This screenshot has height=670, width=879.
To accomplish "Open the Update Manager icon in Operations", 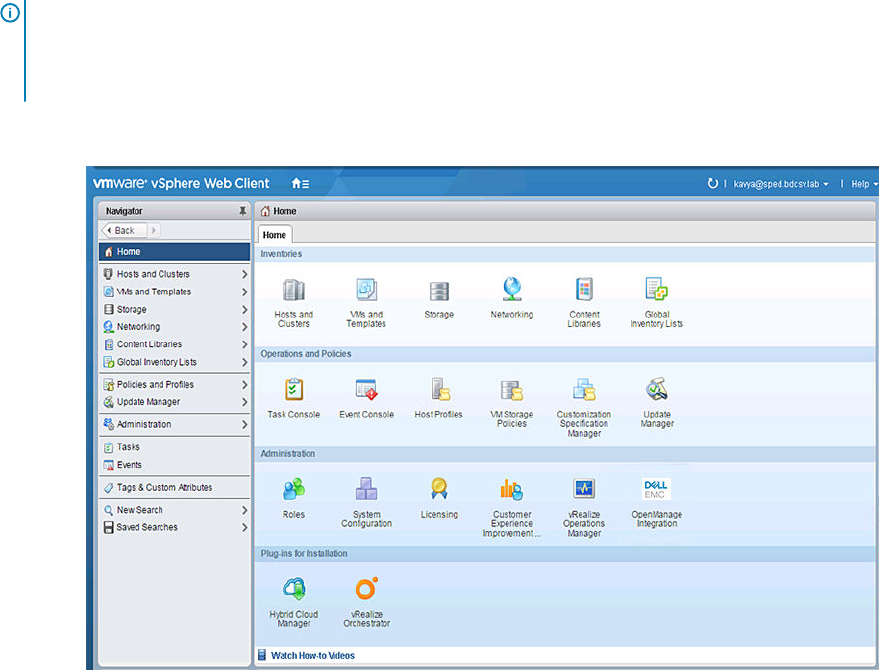I will pos(656,389).
